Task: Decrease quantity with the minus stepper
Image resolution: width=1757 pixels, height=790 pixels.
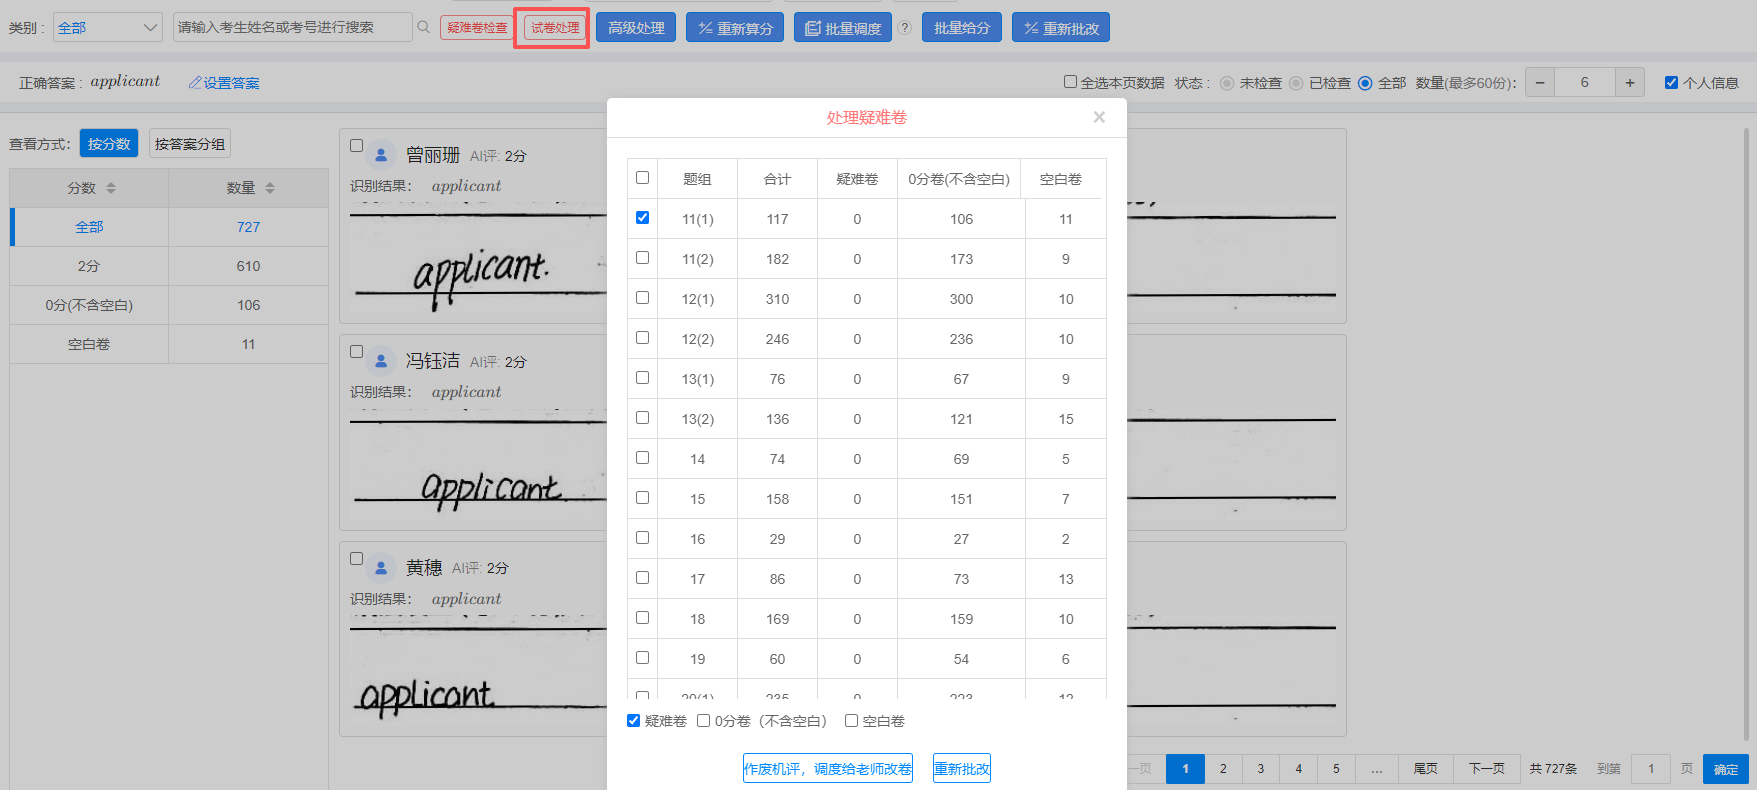Action: click(x=1540, y=83)
